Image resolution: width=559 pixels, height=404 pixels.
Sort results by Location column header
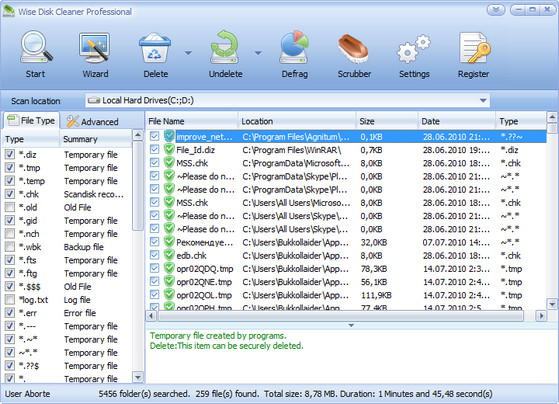(297, 121)
